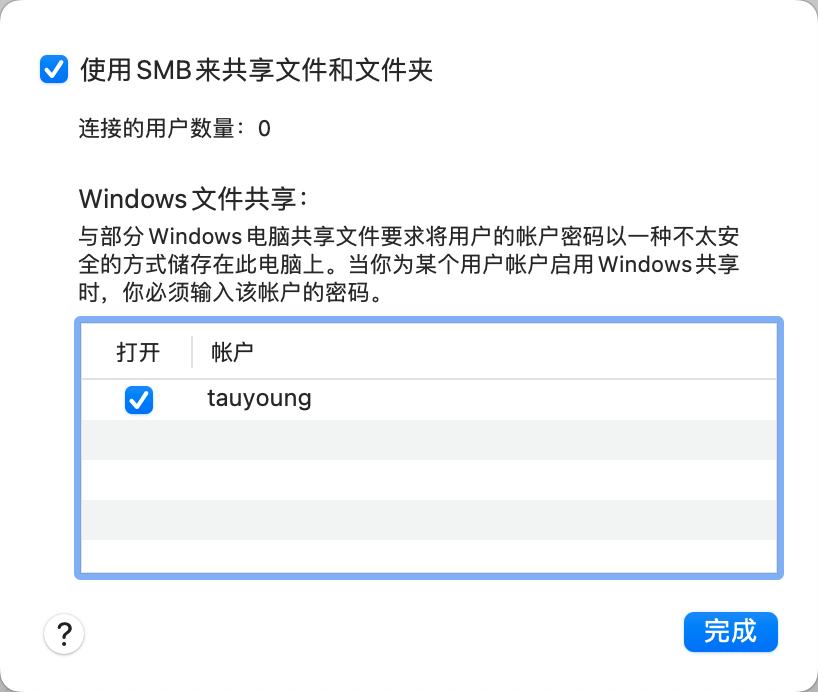Open help for Windows file sharing

[64, 634]
